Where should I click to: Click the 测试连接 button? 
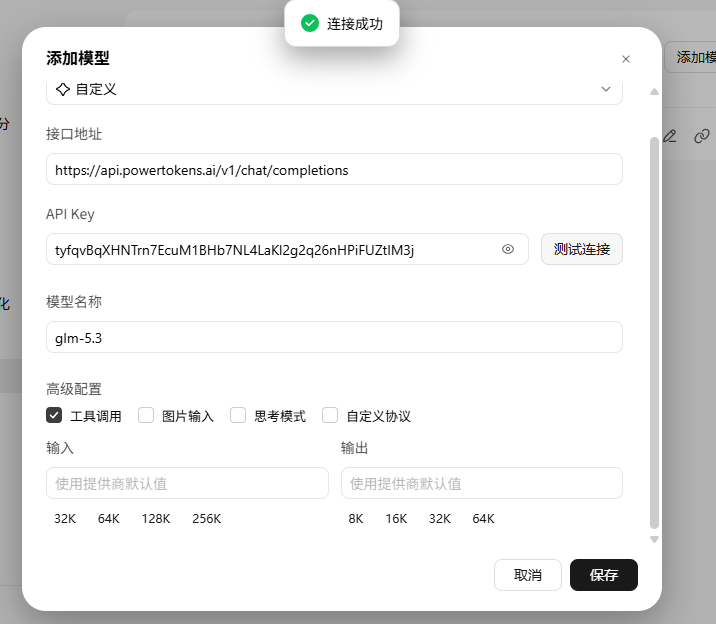point(581,249)
